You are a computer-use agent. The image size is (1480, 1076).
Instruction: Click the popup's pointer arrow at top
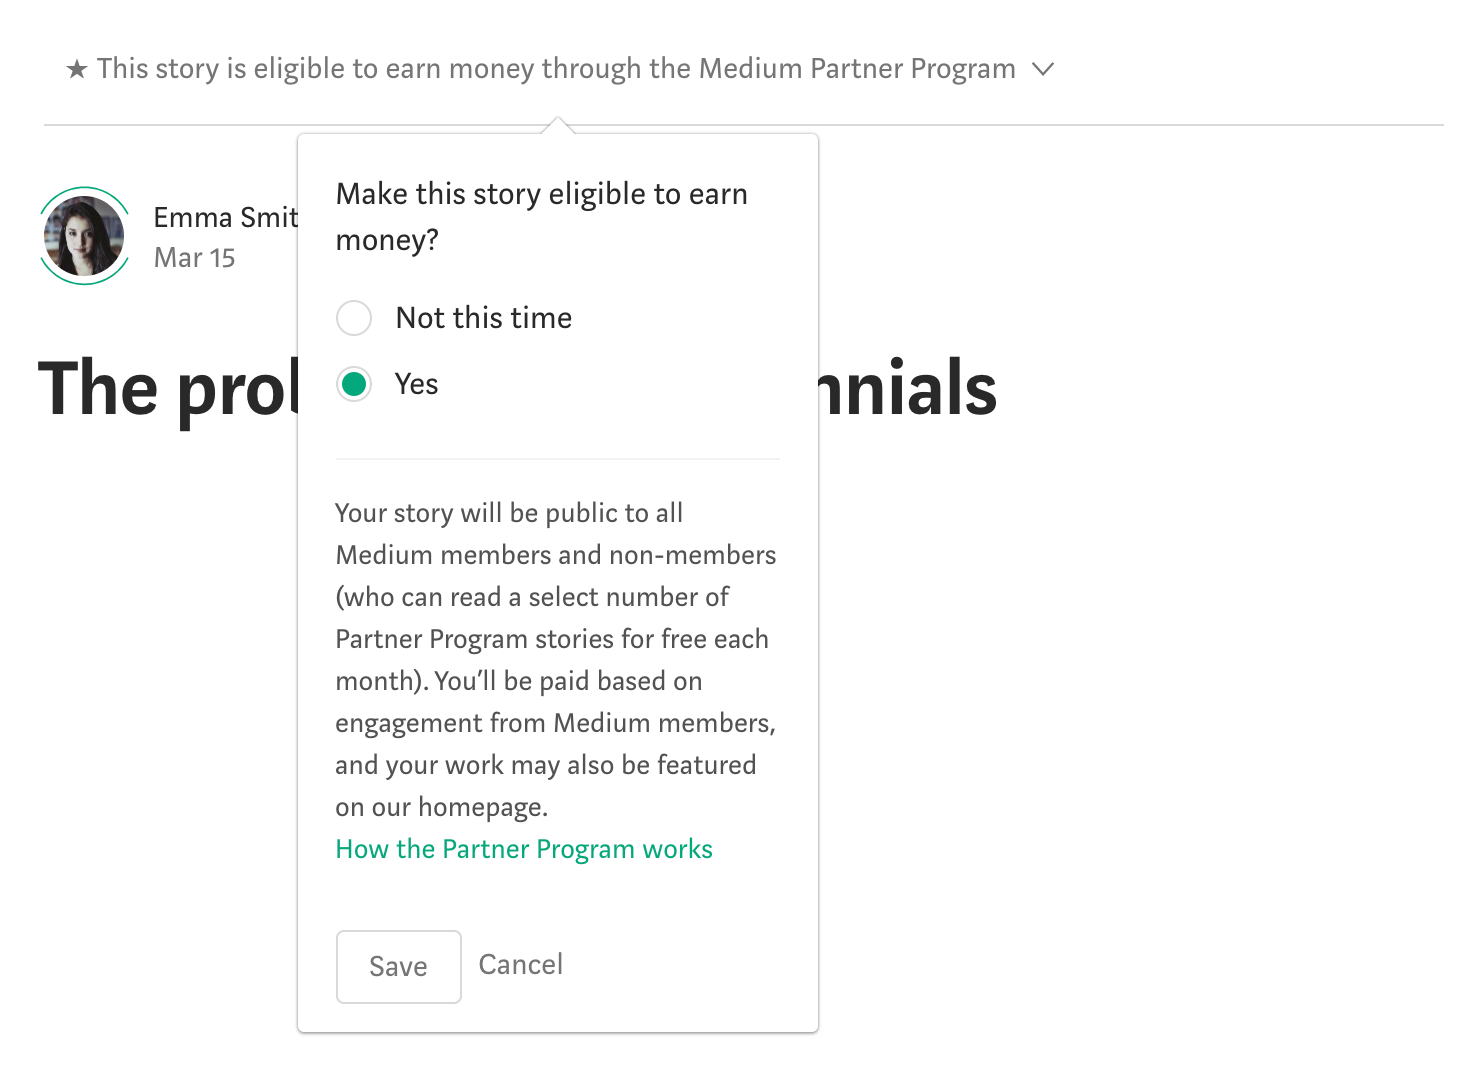click(x=558, y=126)
